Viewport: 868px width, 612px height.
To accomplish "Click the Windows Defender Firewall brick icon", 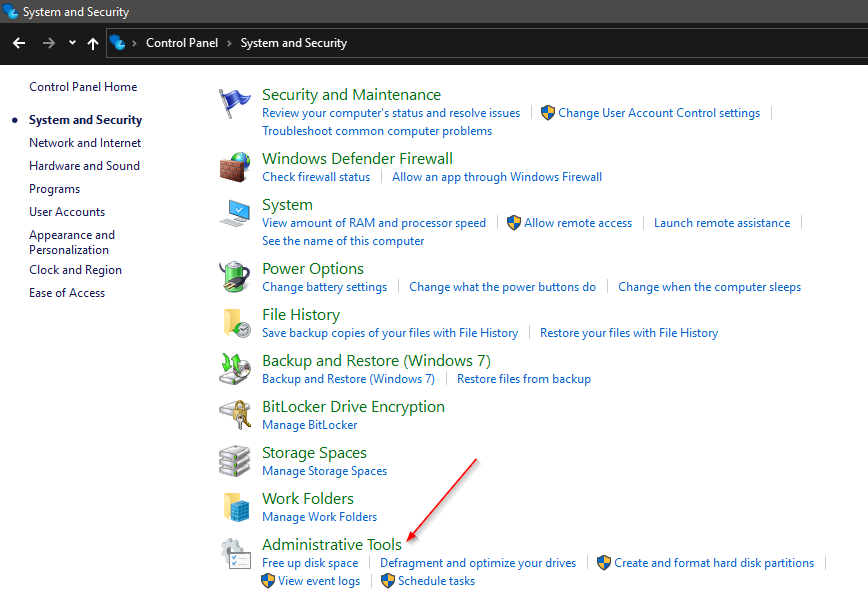I will (235, 167).
